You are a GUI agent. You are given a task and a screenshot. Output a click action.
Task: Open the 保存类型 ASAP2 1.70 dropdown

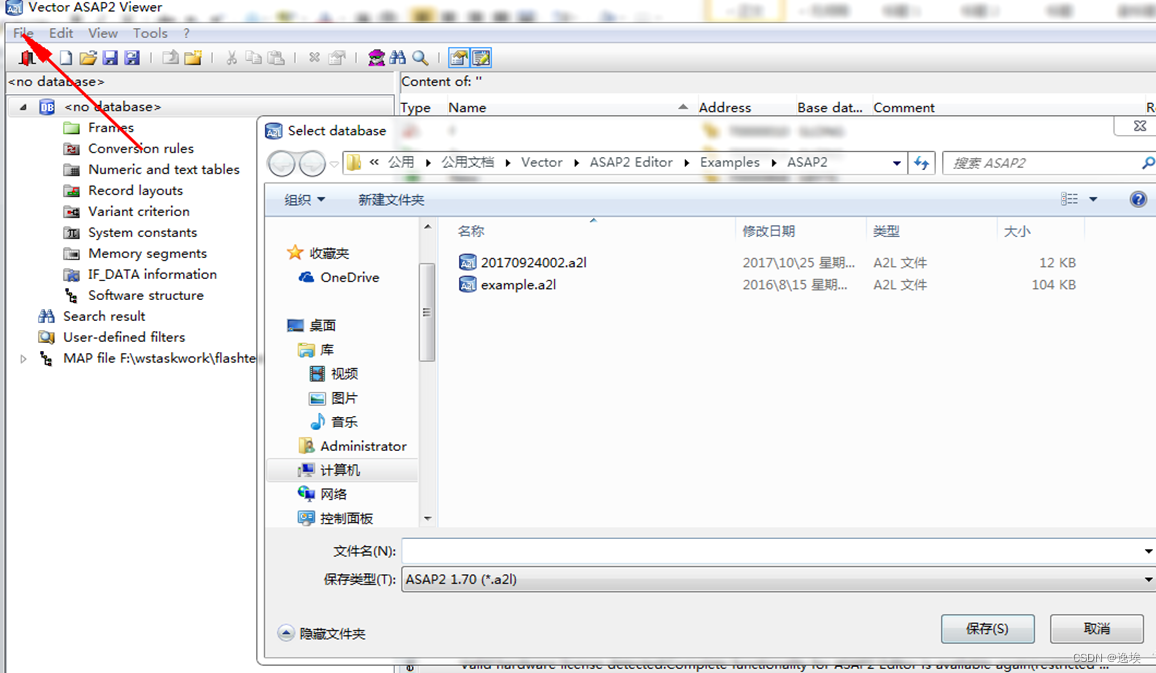point(778,579)
